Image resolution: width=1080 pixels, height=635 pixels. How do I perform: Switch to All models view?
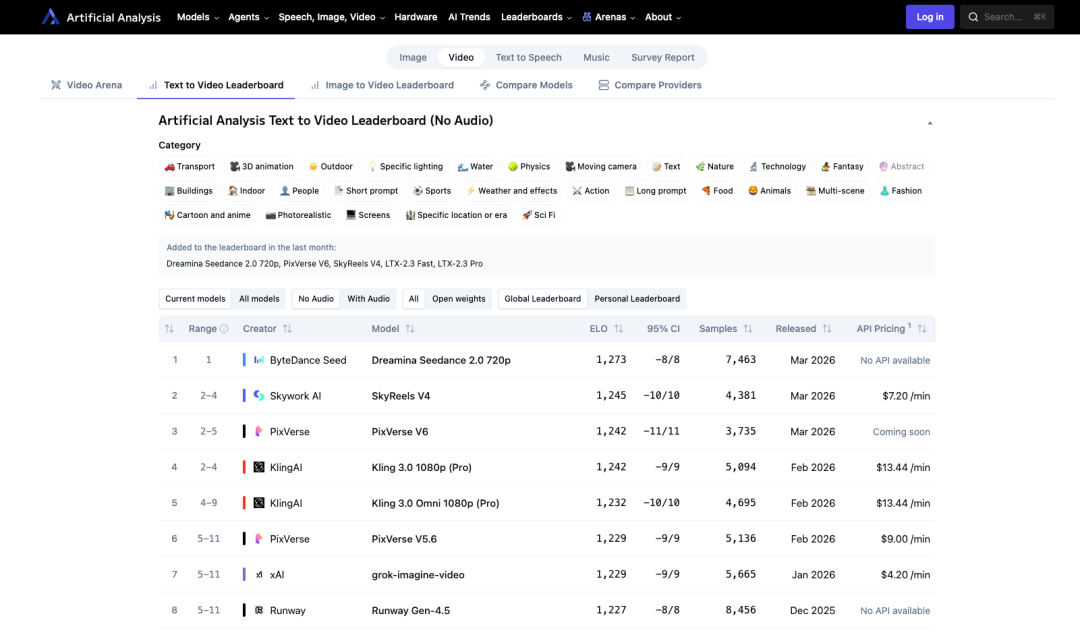pyautogui.click(x=259, y=299)
